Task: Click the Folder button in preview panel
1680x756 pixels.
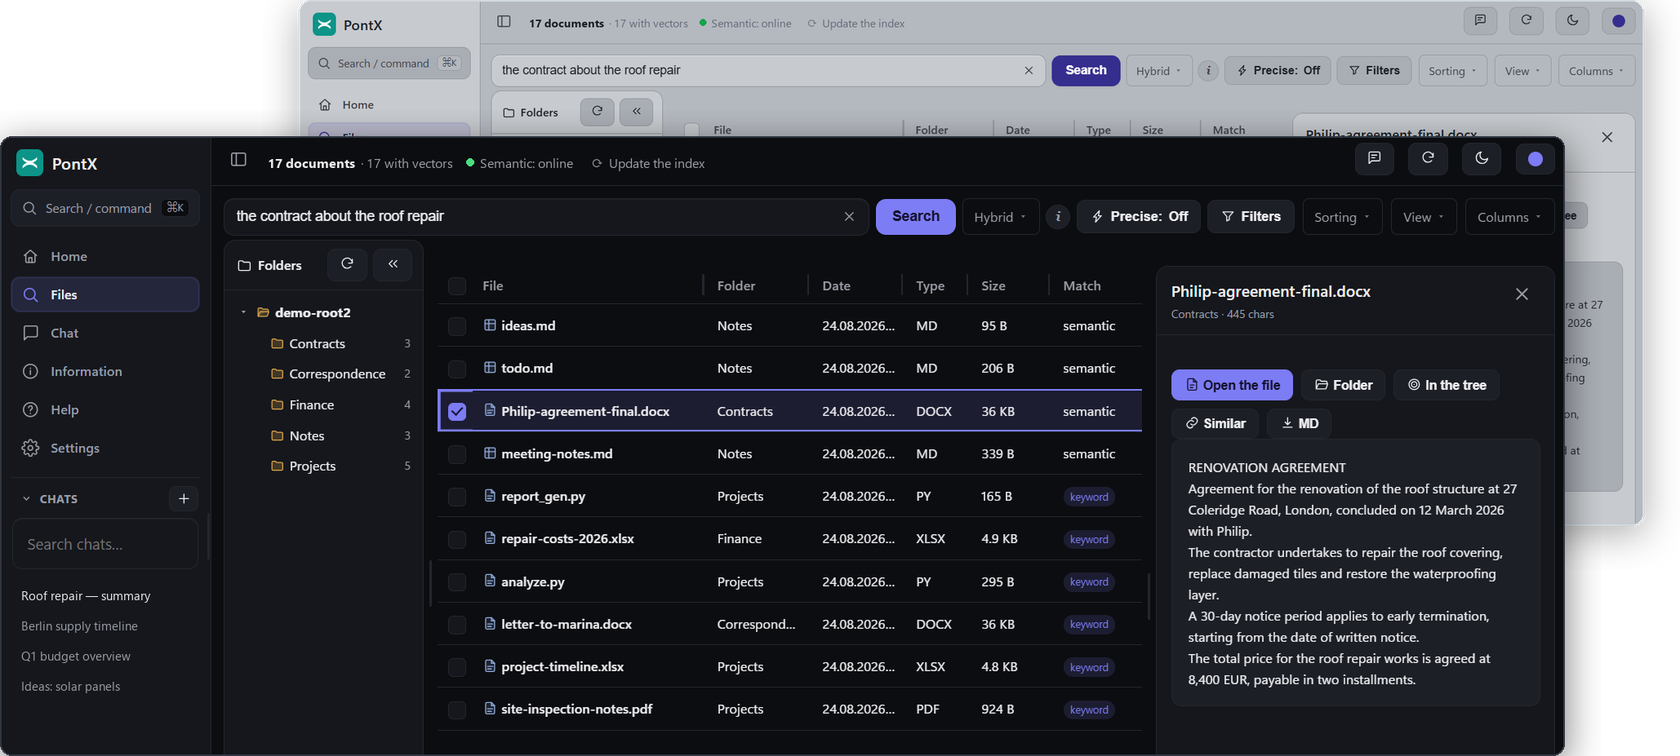Action: [1343, 385]
